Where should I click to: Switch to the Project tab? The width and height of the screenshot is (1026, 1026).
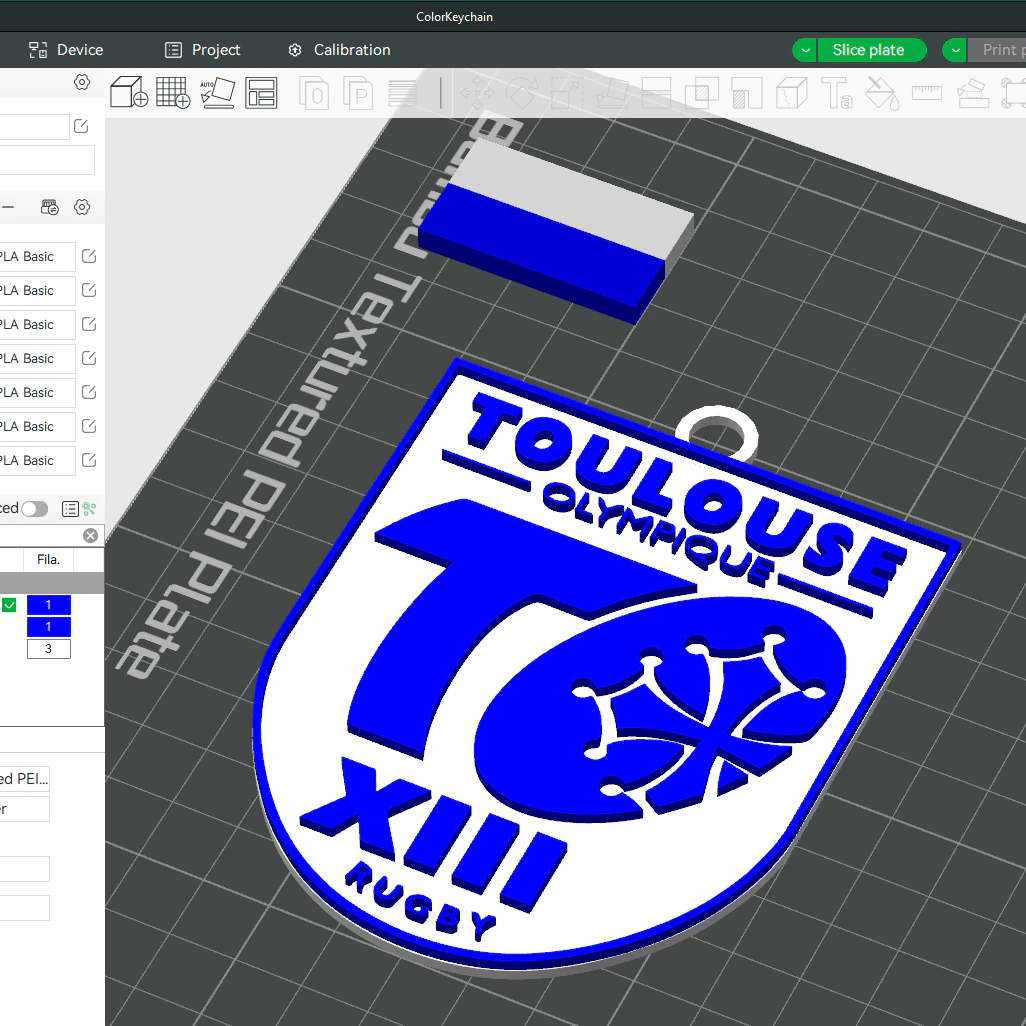tap(202, 50)
